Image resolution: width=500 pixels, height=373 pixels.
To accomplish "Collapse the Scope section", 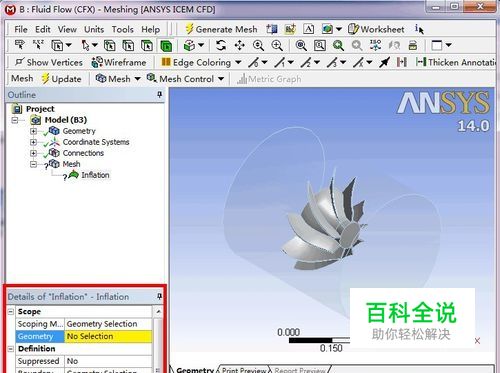I will click(11, 311).
